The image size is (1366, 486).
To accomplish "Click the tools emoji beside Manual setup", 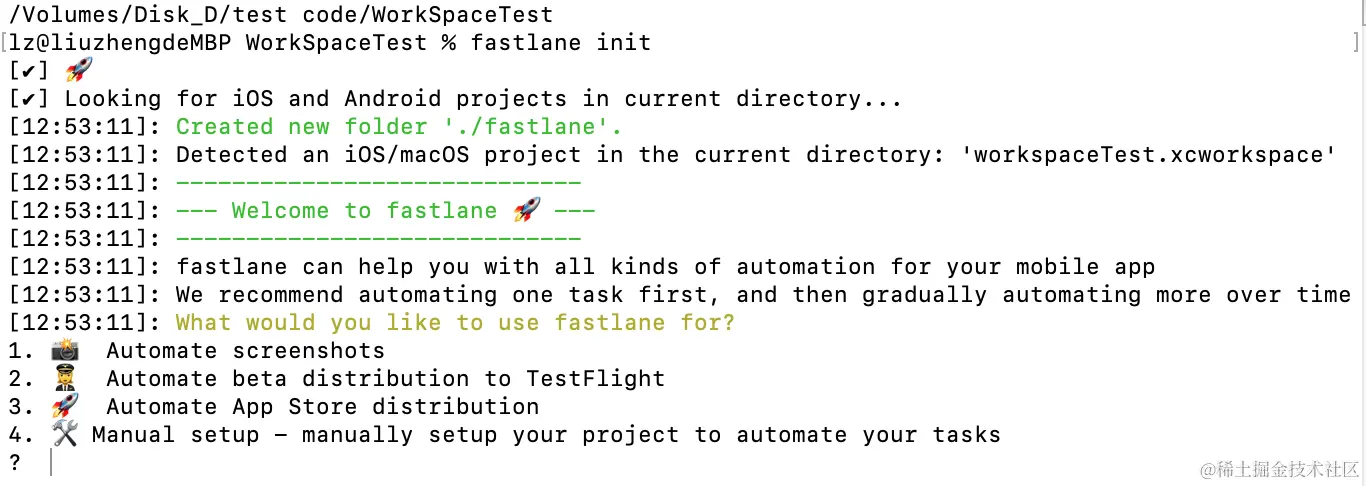I will click(x=64, y=434).
